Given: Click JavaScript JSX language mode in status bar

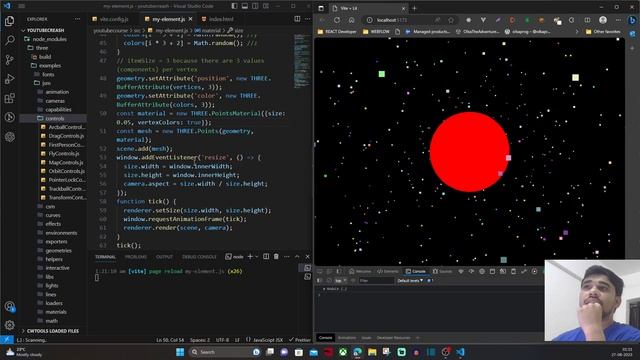Looking at the screenshot, I should pyautogui.click(x=268, y=340).
